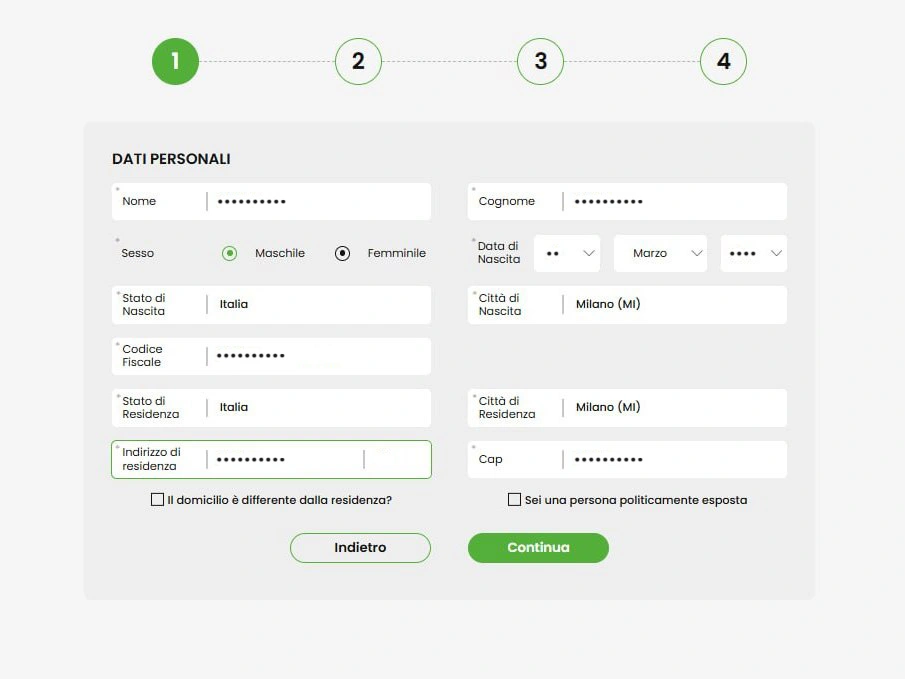
Task: Click the house number box beside Indirizzo
Action: pos(398,460)
